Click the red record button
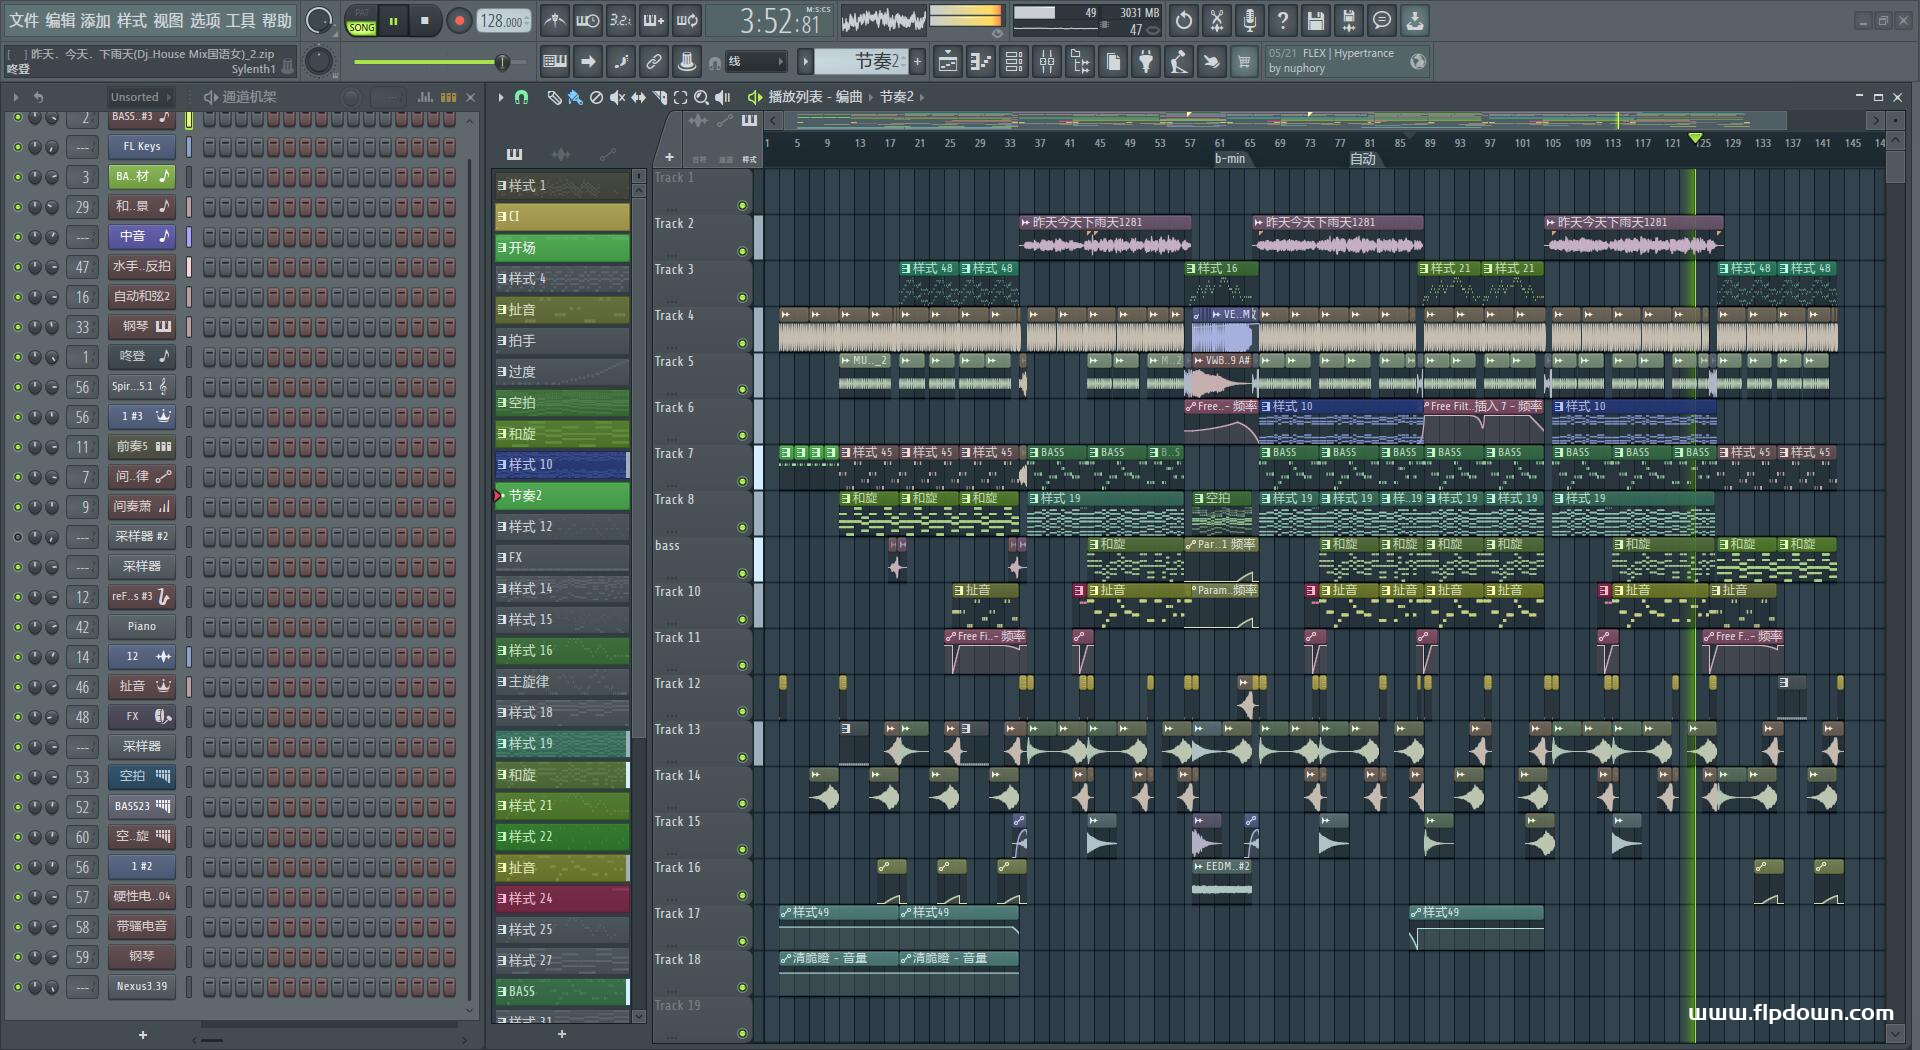 [x=459, y=21]
